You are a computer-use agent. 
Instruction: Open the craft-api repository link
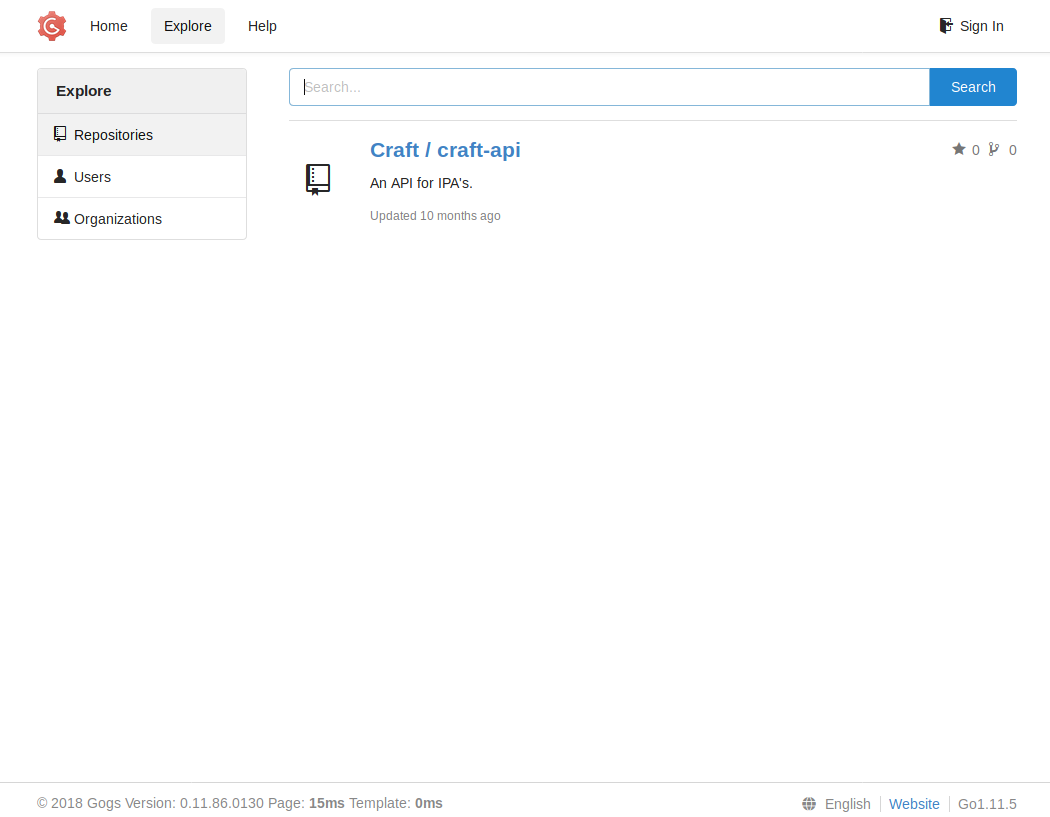pyautogui.click(x=445, y=150)
